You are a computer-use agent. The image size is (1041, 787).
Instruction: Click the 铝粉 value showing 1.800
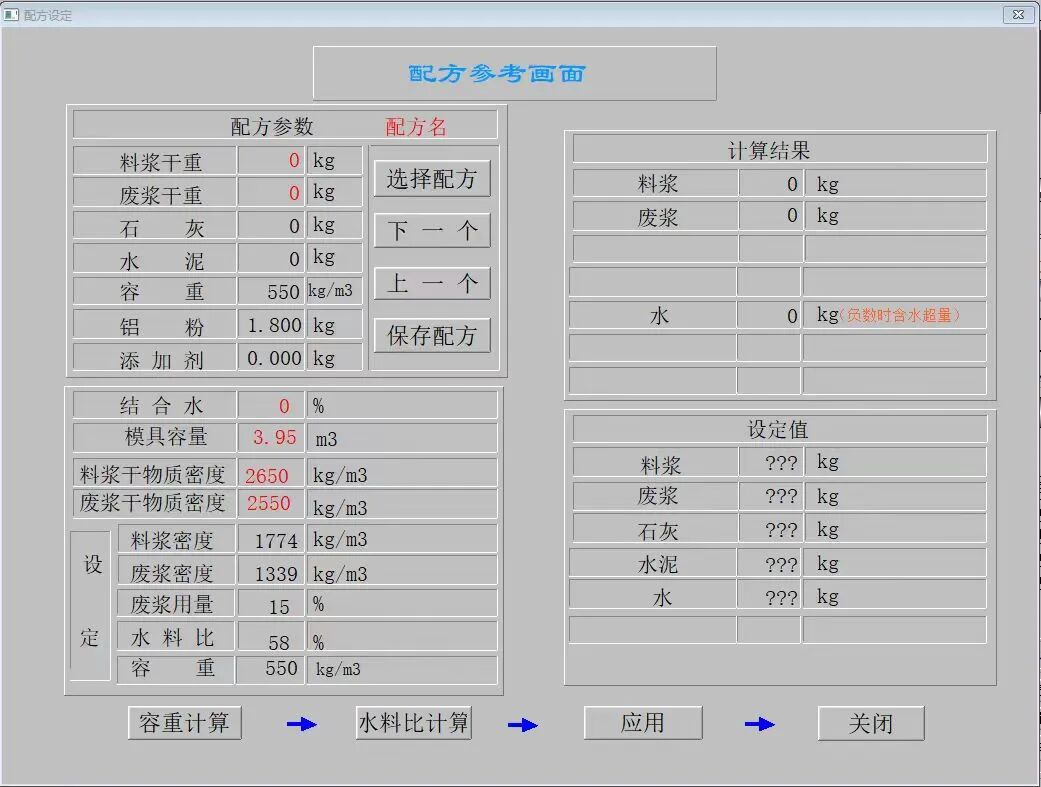[271, 324]
